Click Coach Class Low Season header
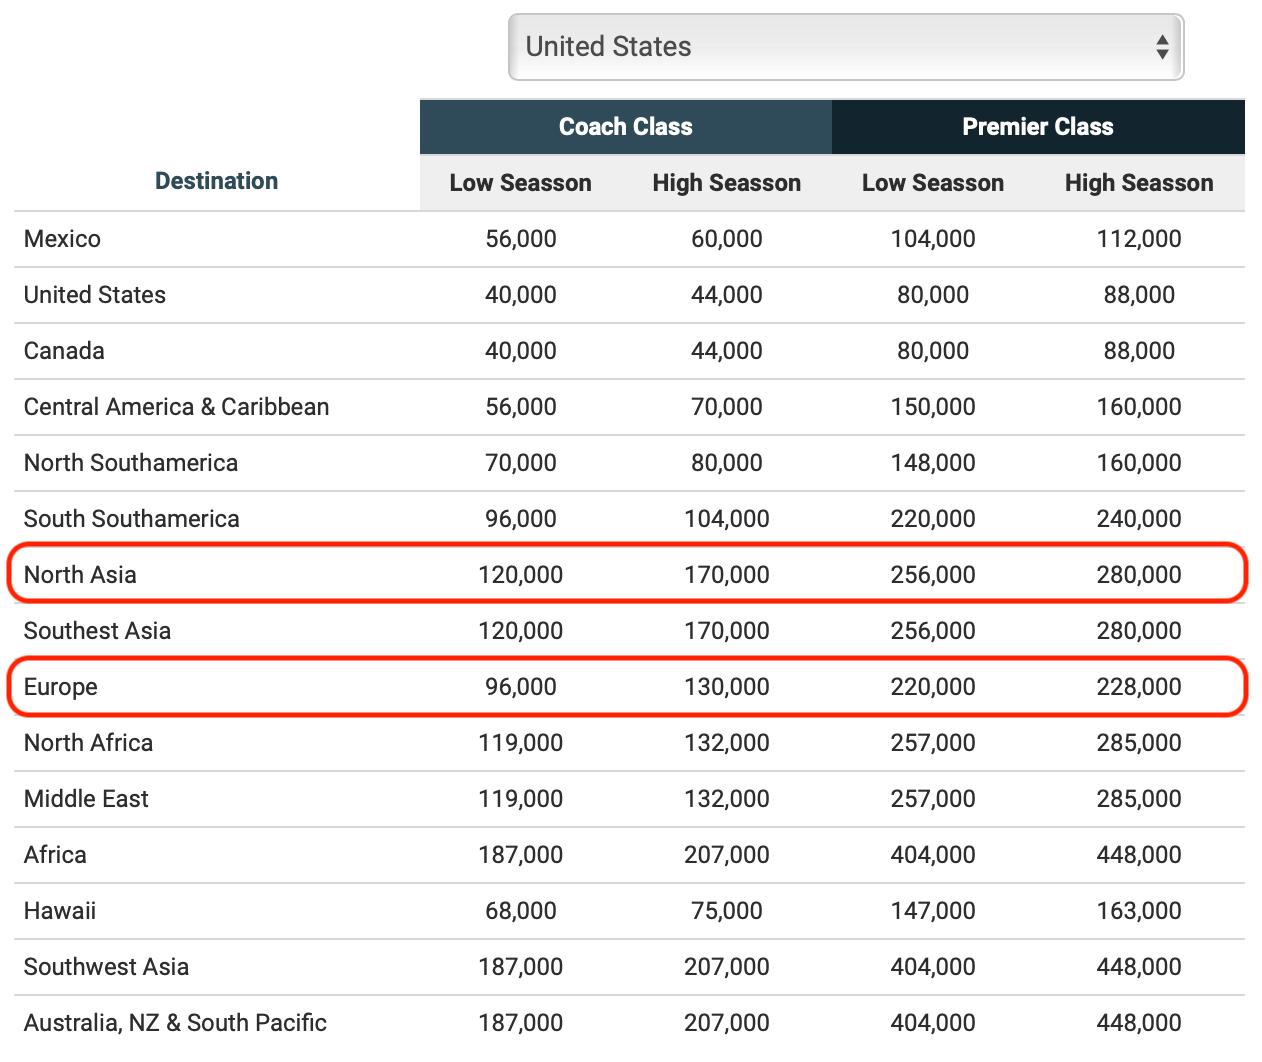The width and height of the screenshot is (1262, 1062). coord(520,183)
